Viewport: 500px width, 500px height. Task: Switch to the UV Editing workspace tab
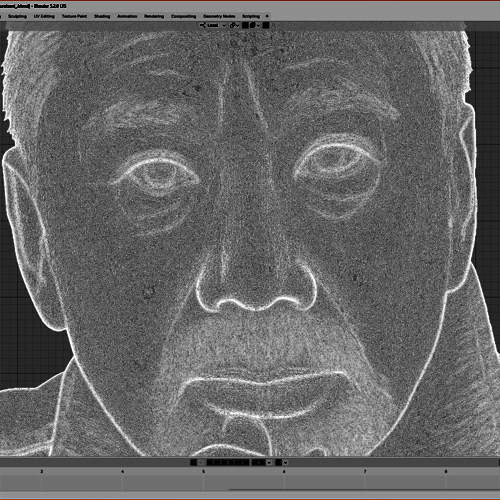pos(44,16)
